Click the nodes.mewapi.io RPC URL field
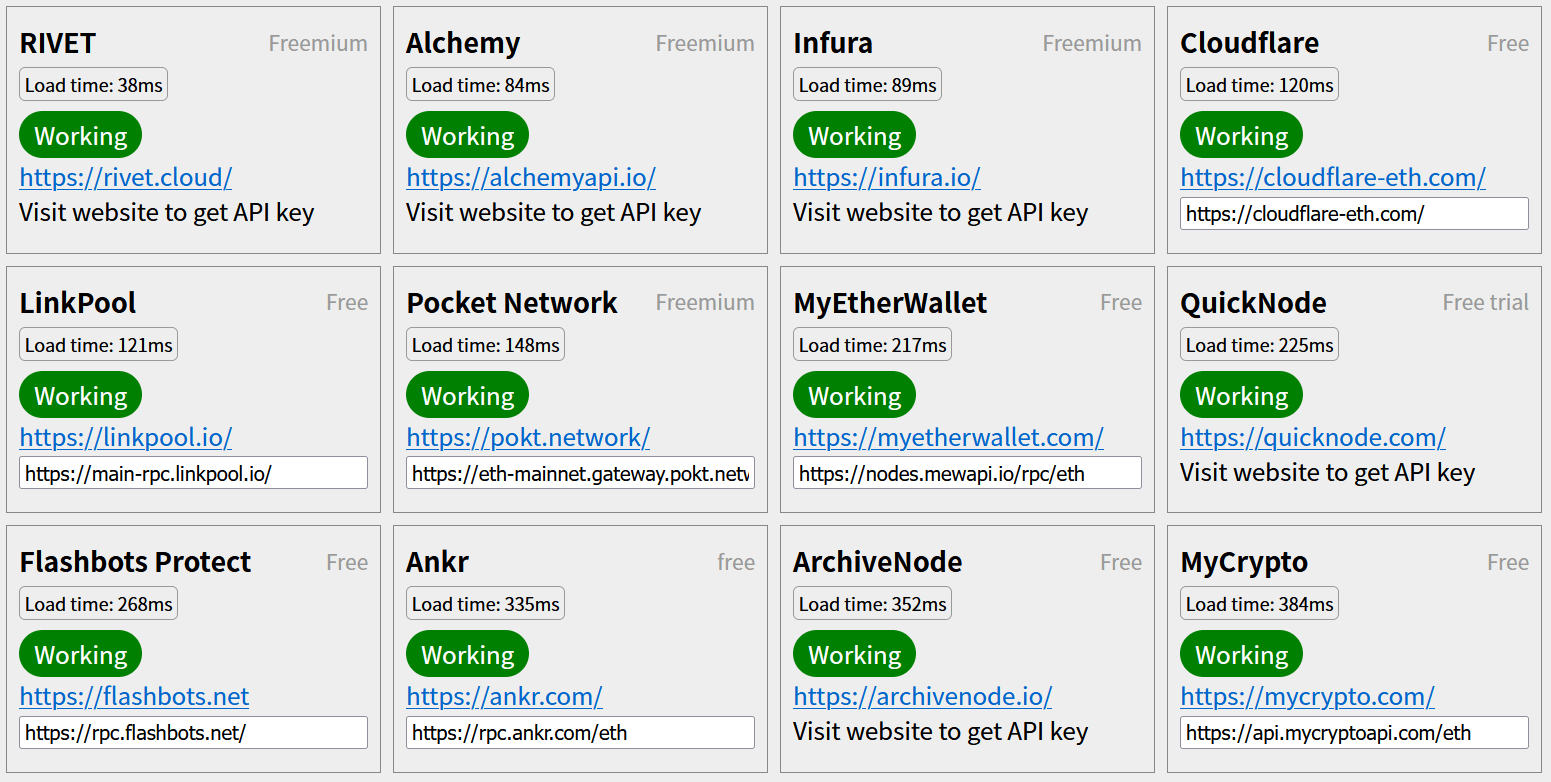Image resolution: width=1551 pixels, height=782 pixels. pyautogui.click(x=967, y=473)
